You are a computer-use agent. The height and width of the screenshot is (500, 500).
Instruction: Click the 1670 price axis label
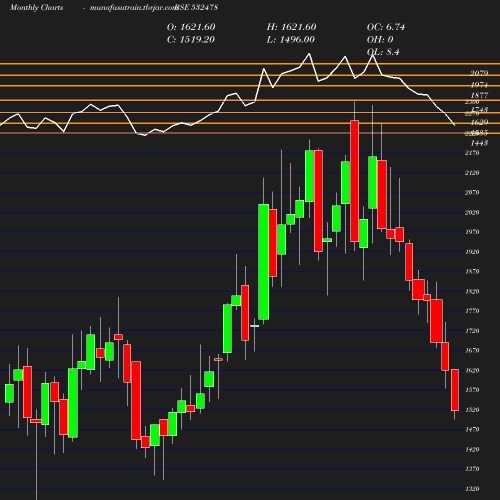(472, 350)
